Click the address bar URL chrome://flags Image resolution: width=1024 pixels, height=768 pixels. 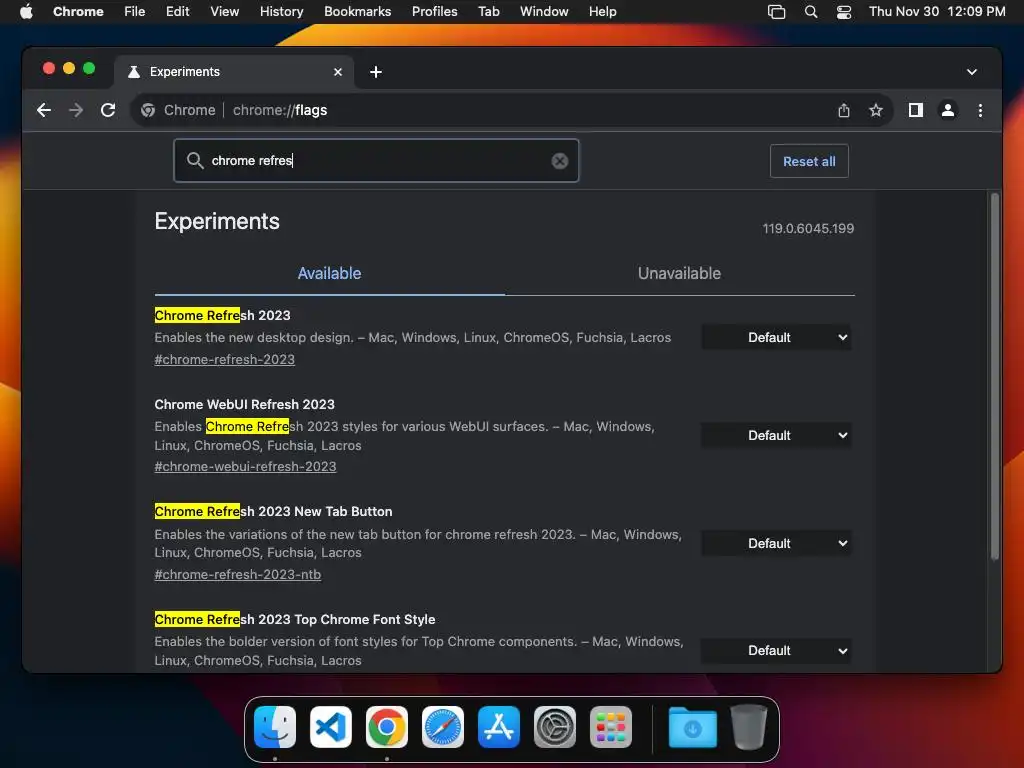click(x=280, y=110)
